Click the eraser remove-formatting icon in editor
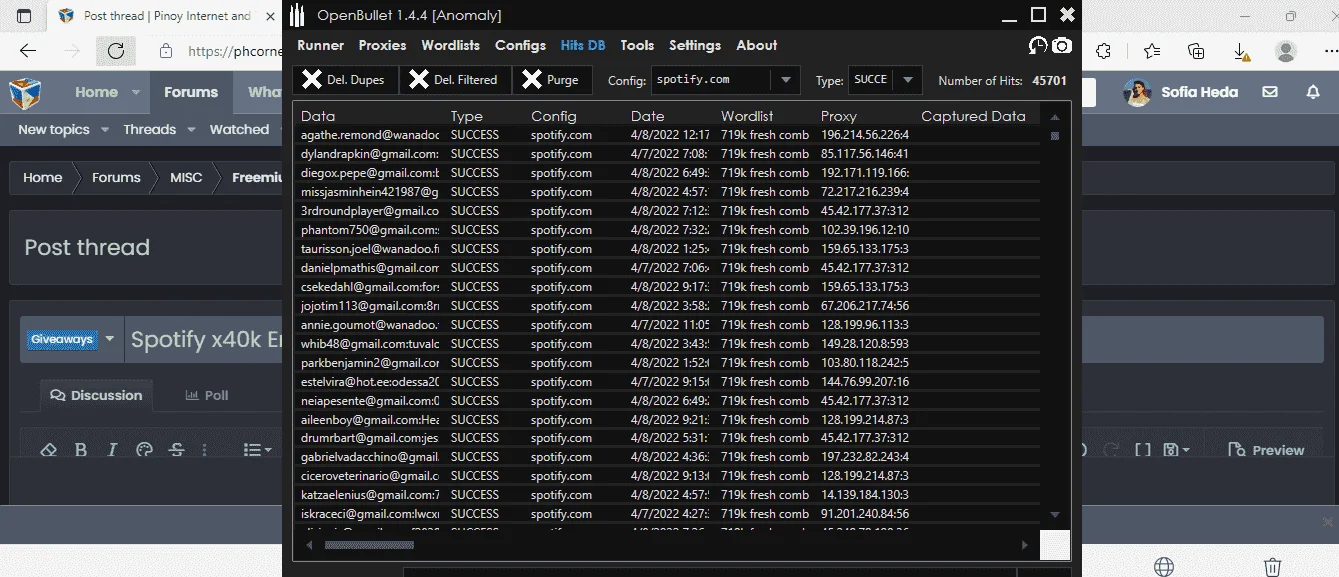This screenshot has width=1339, height=577. (x=48, y=450)
